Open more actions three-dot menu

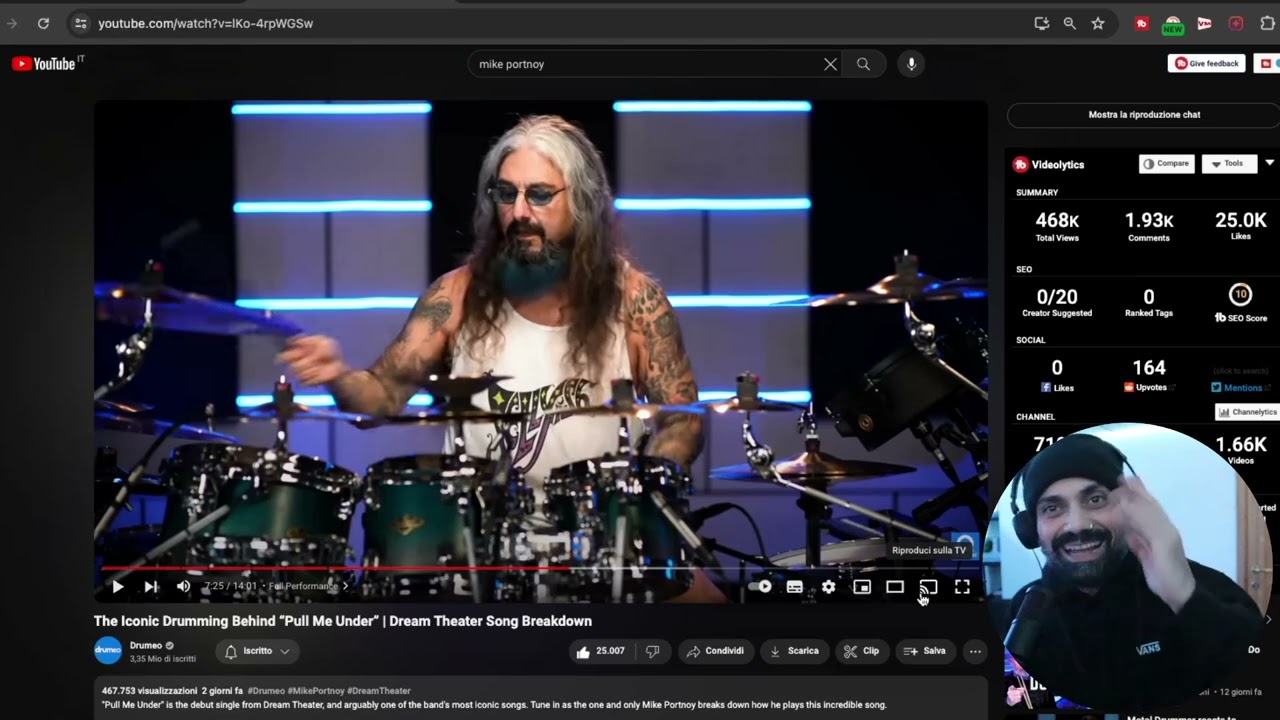[975, 651]
